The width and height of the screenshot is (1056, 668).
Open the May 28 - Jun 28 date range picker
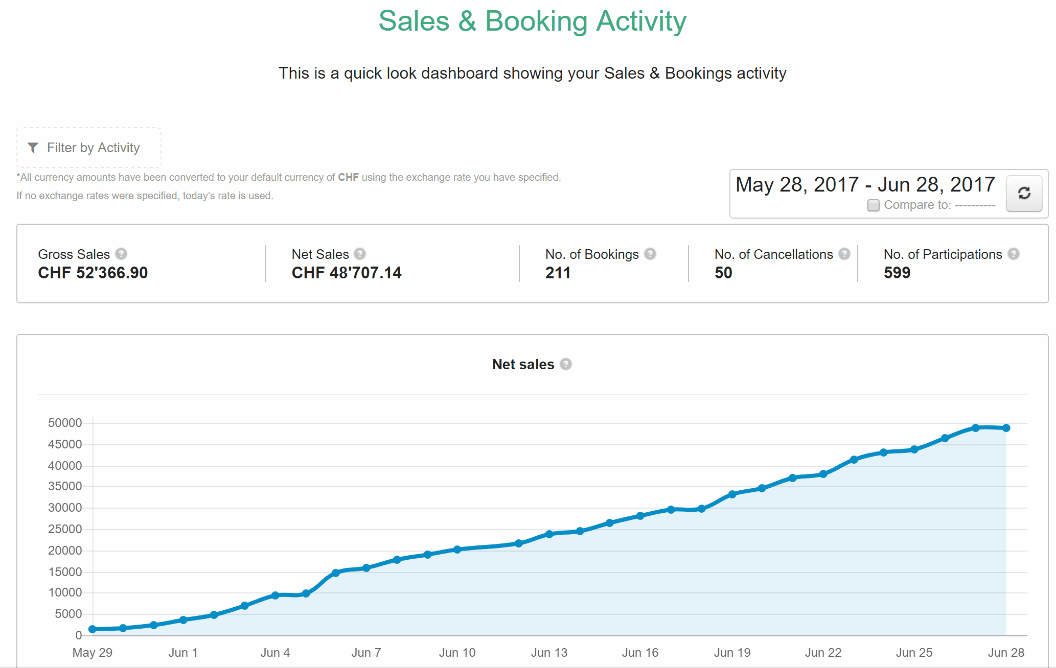click(865, 185)
